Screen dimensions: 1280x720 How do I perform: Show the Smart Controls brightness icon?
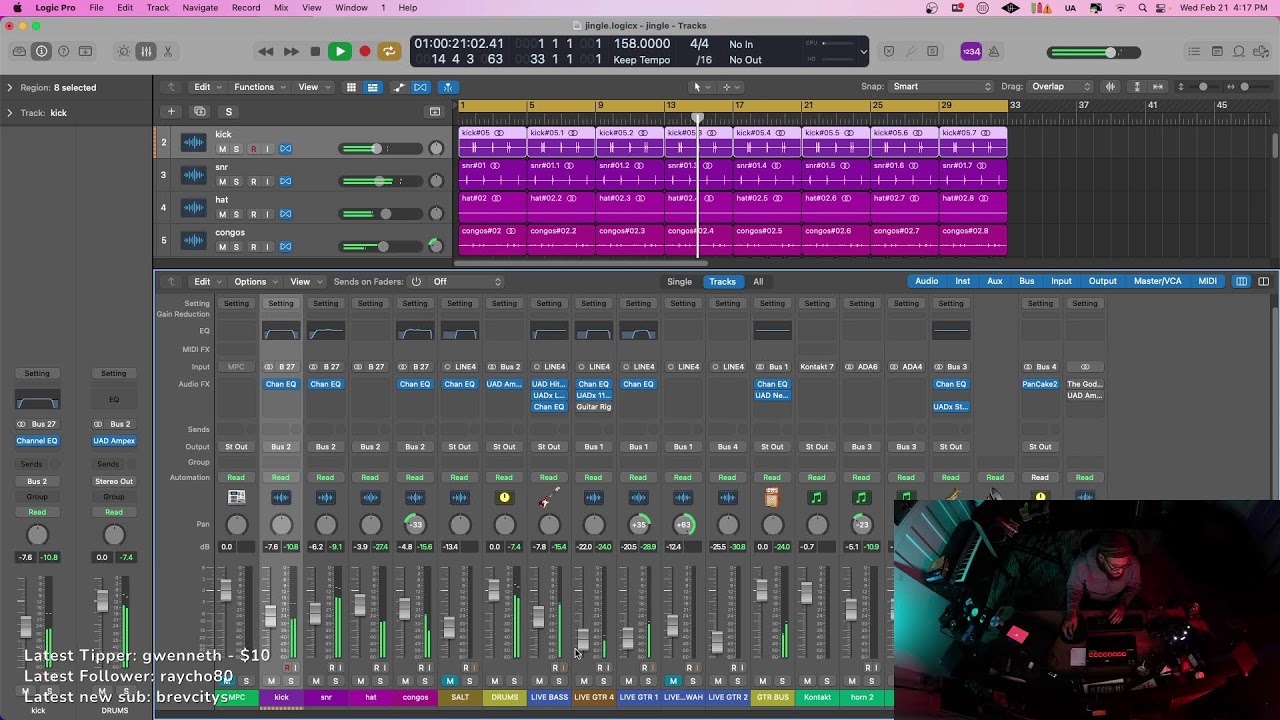(124, 51)
